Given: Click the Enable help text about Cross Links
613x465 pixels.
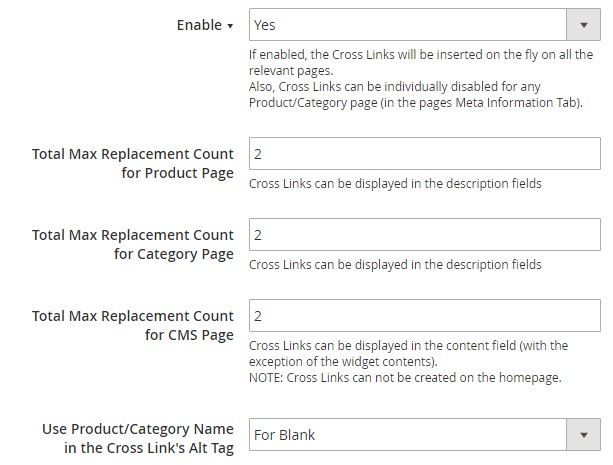Looking at the screenshot, I should click(421, 62).
